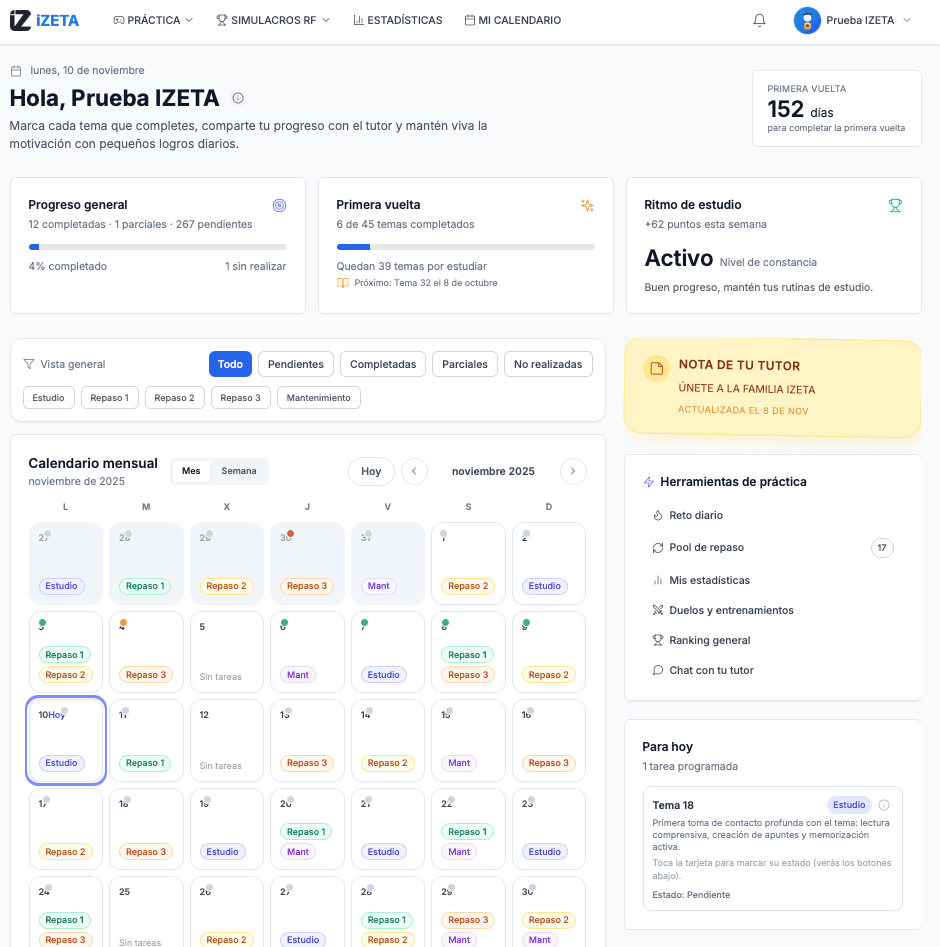Open the notification bell
940x947 pixels.
tap(759, 20)
